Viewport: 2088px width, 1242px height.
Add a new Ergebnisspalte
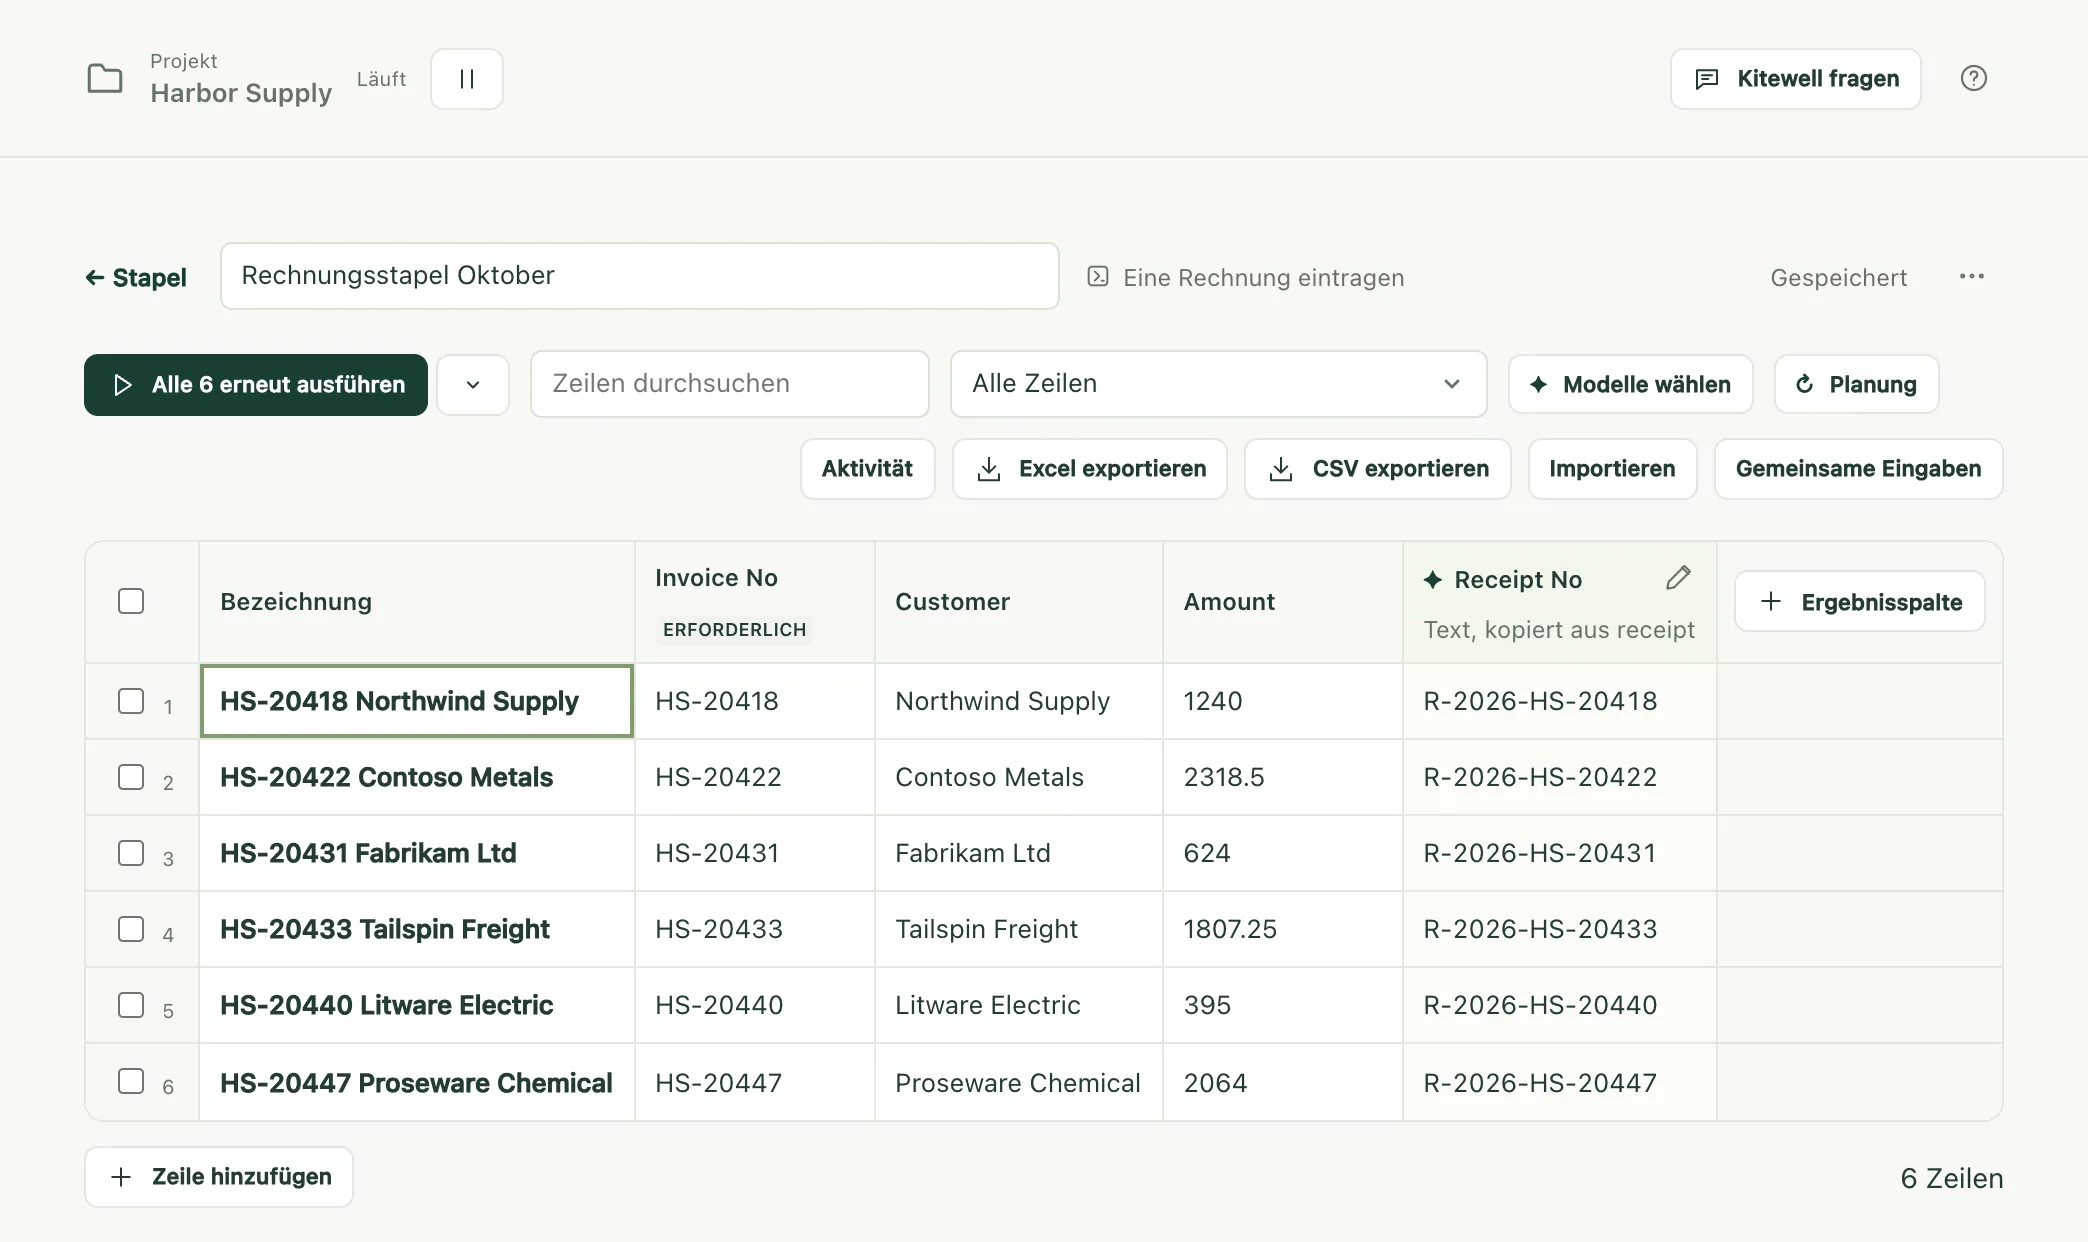1860,602
